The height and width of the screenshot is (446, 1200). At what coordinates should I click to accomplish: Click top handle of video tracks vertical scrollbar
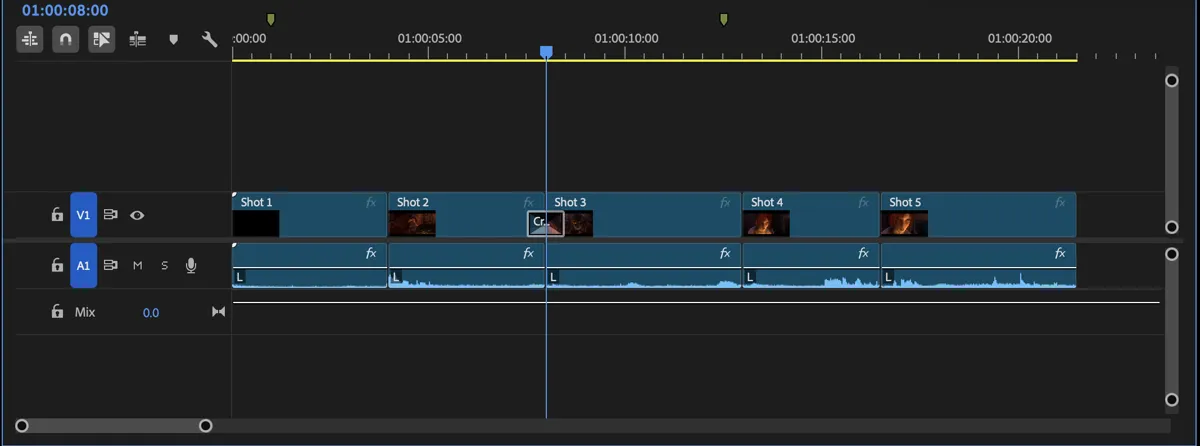(1172, 80)
